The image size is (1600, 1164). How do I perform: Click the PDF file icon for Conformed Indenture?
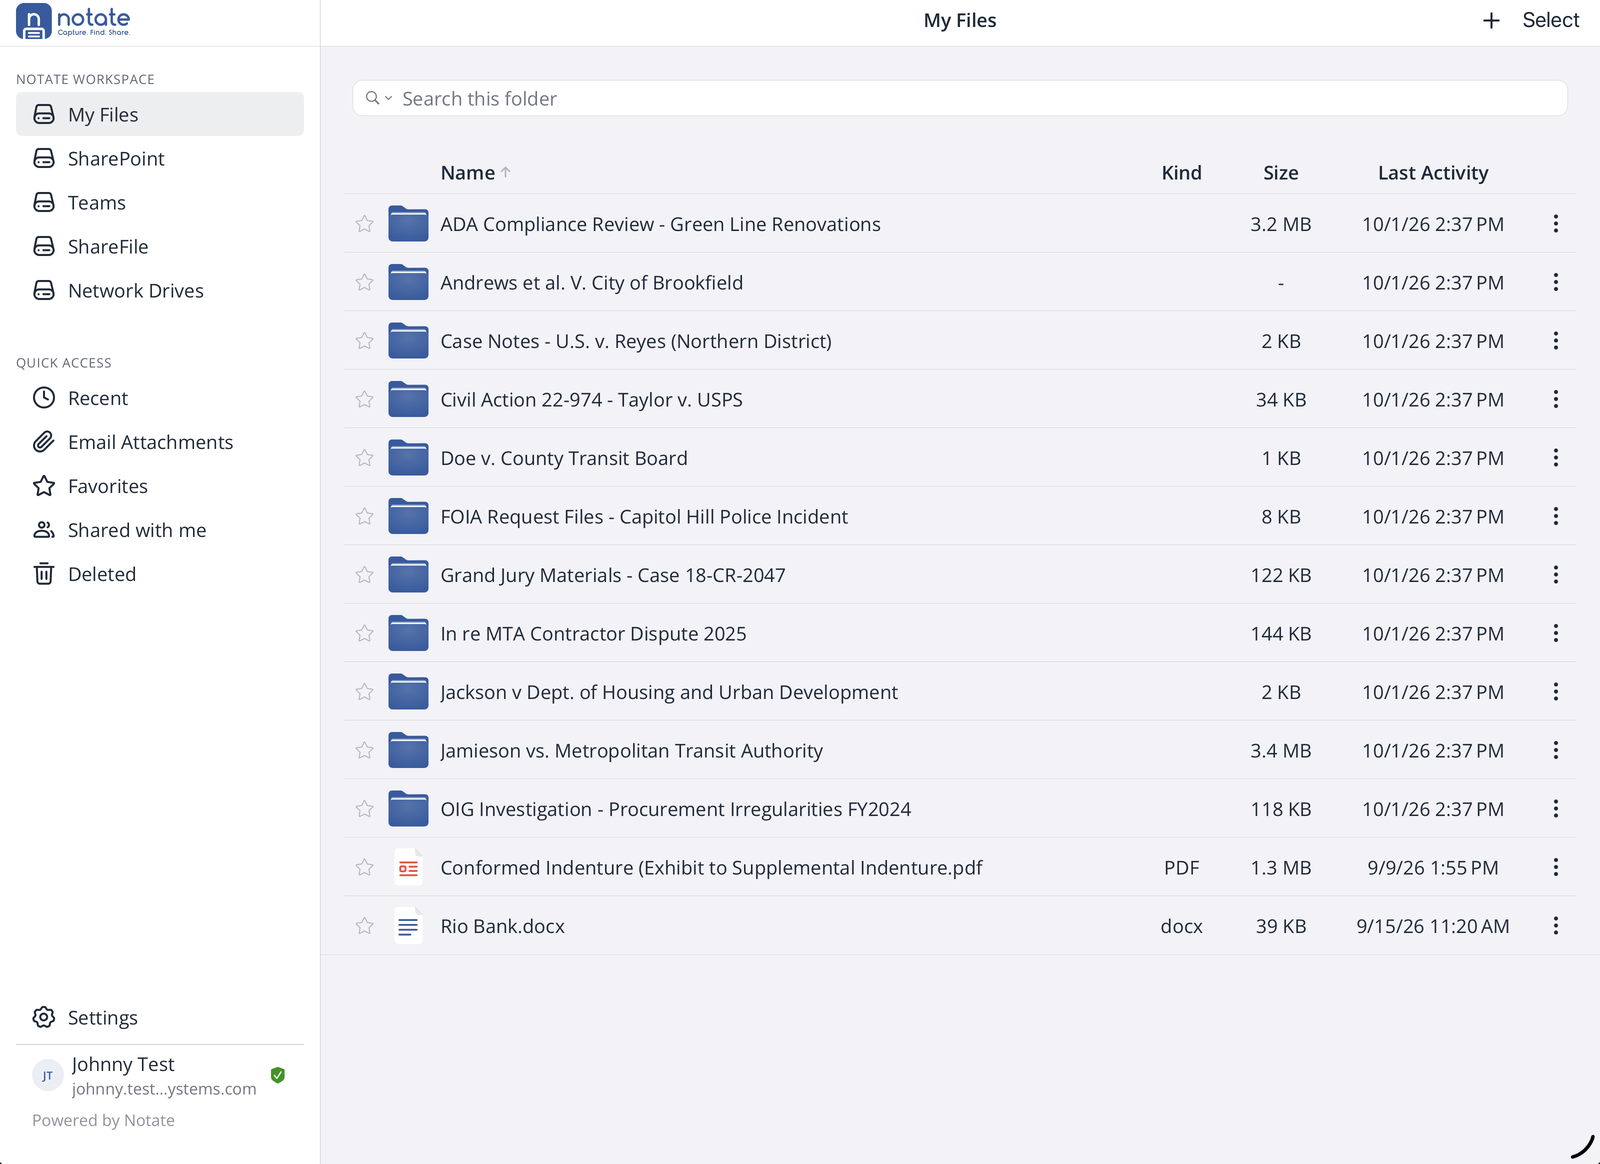coord(408,868)
